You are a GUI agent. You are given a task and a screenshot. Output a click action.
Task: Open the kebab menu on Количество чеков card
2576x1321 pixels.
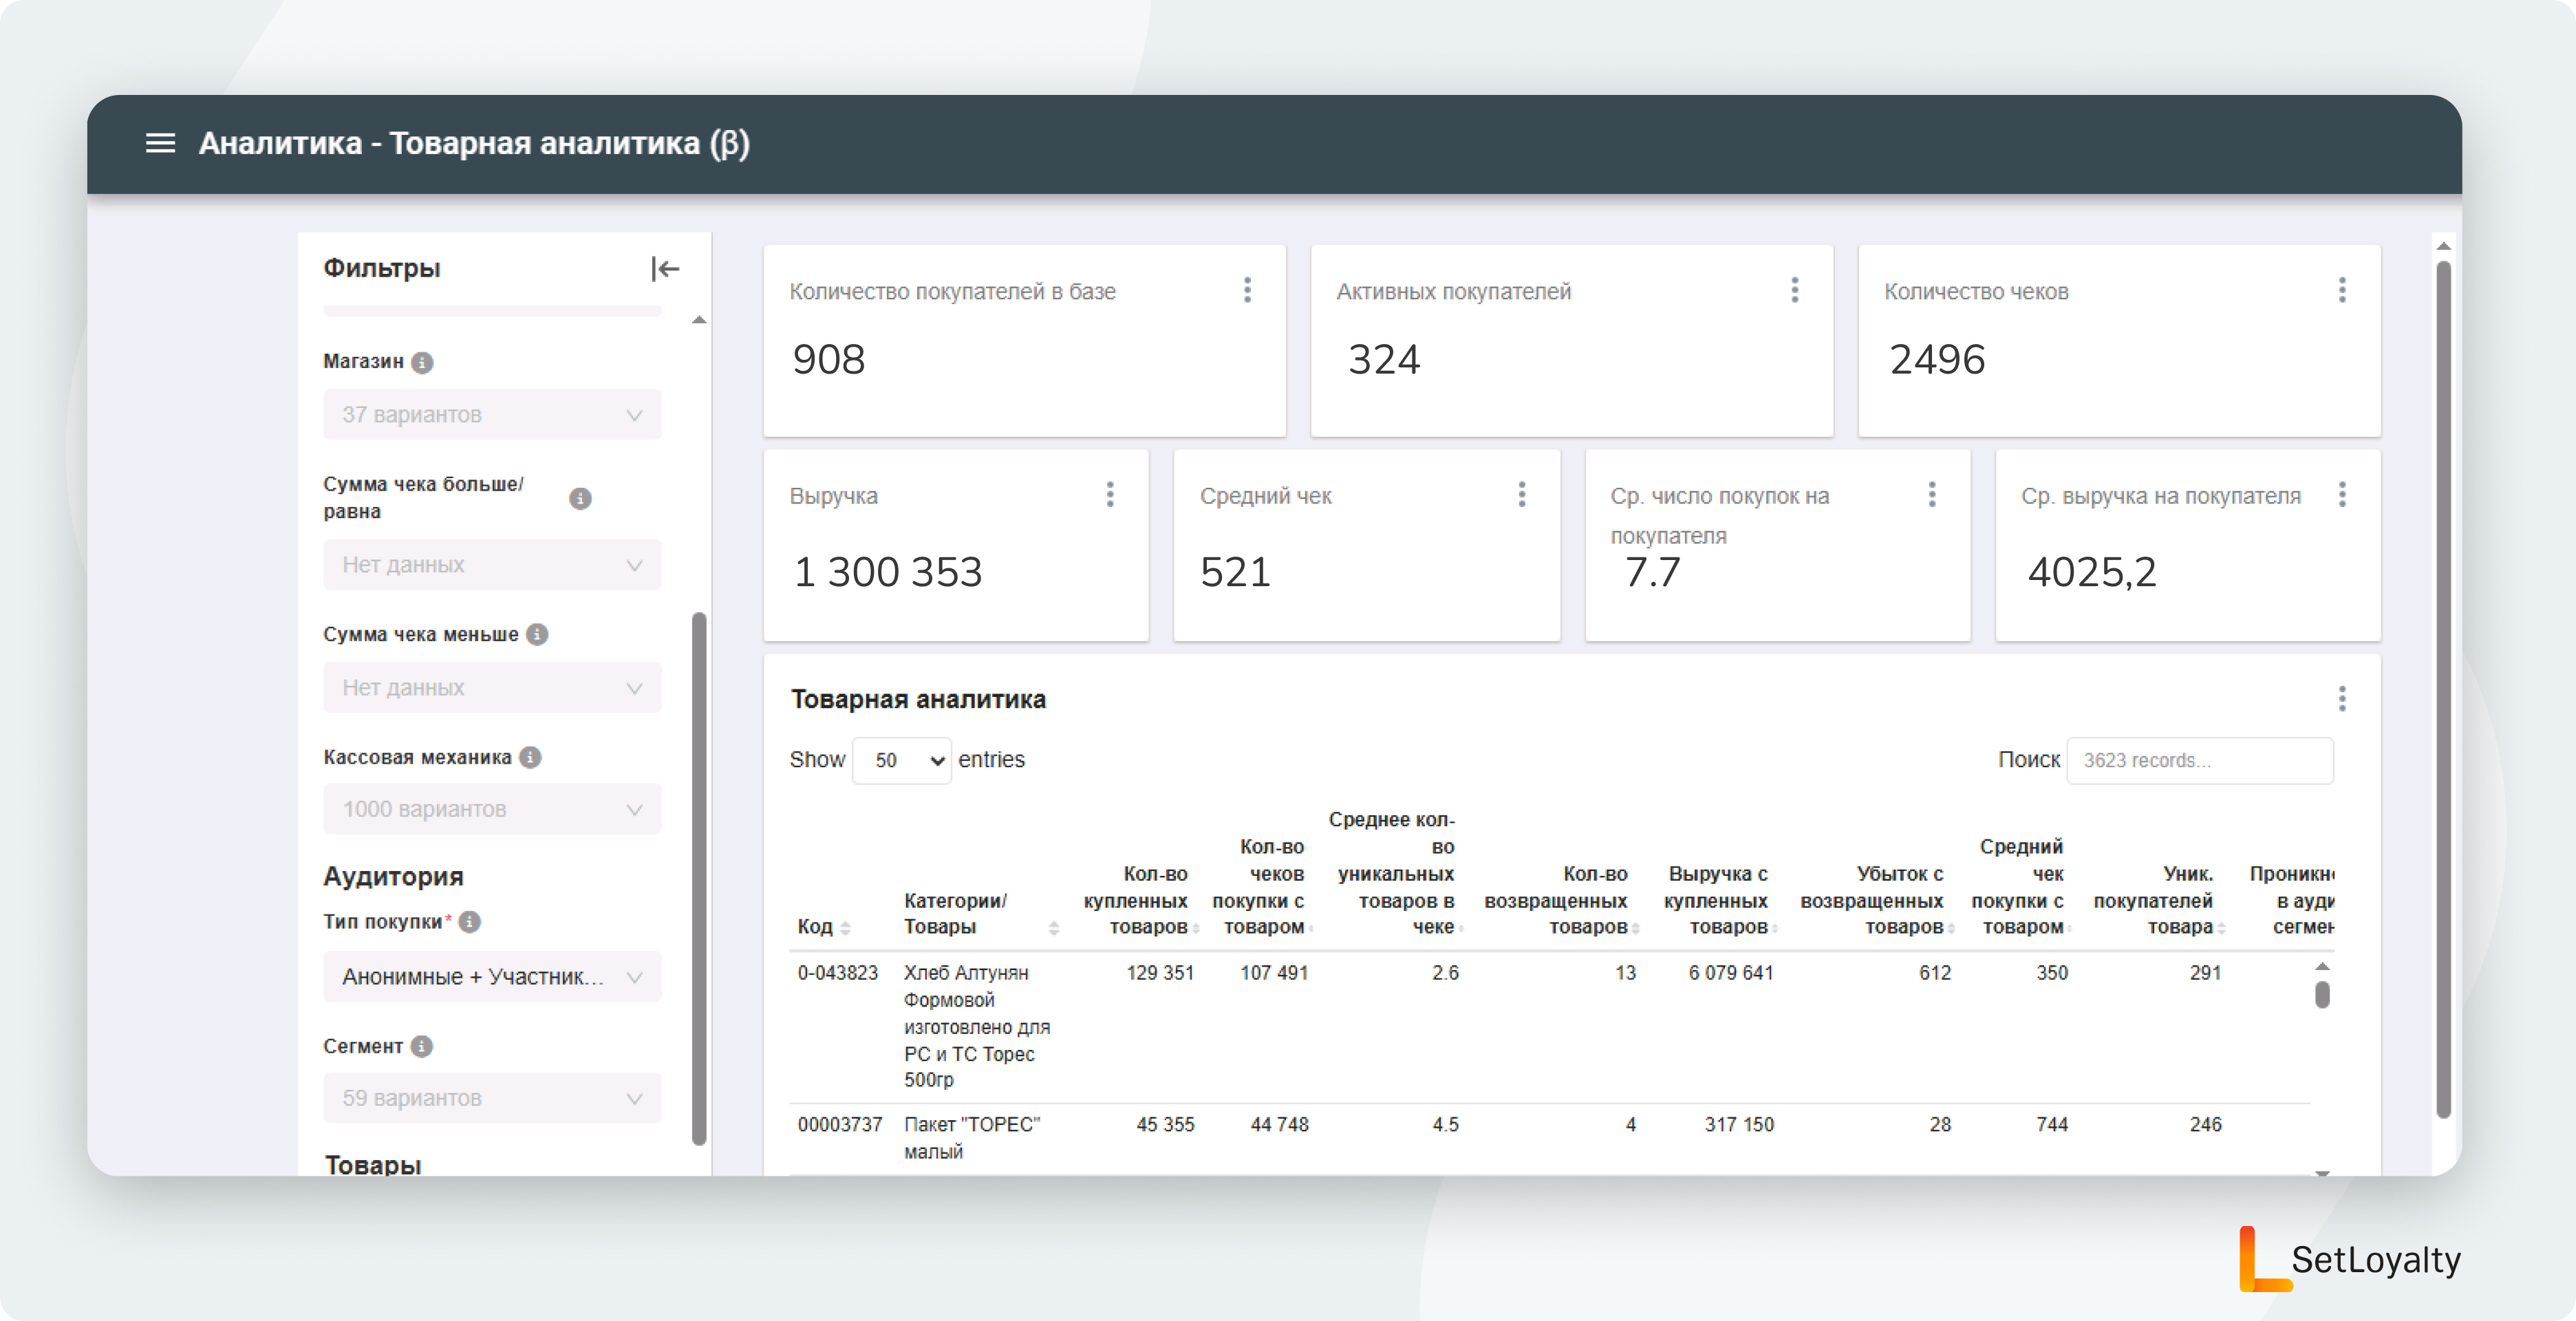[2342, 290]
